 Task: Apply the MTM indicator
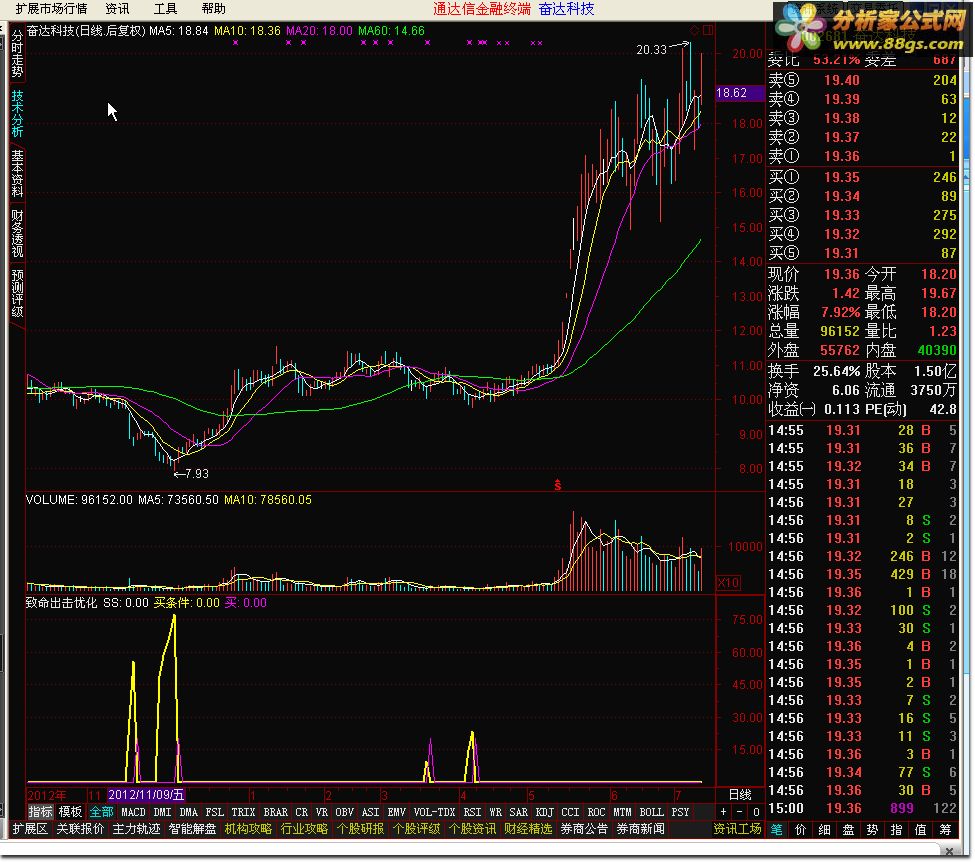pyautogui.click(x=622, y=812)
